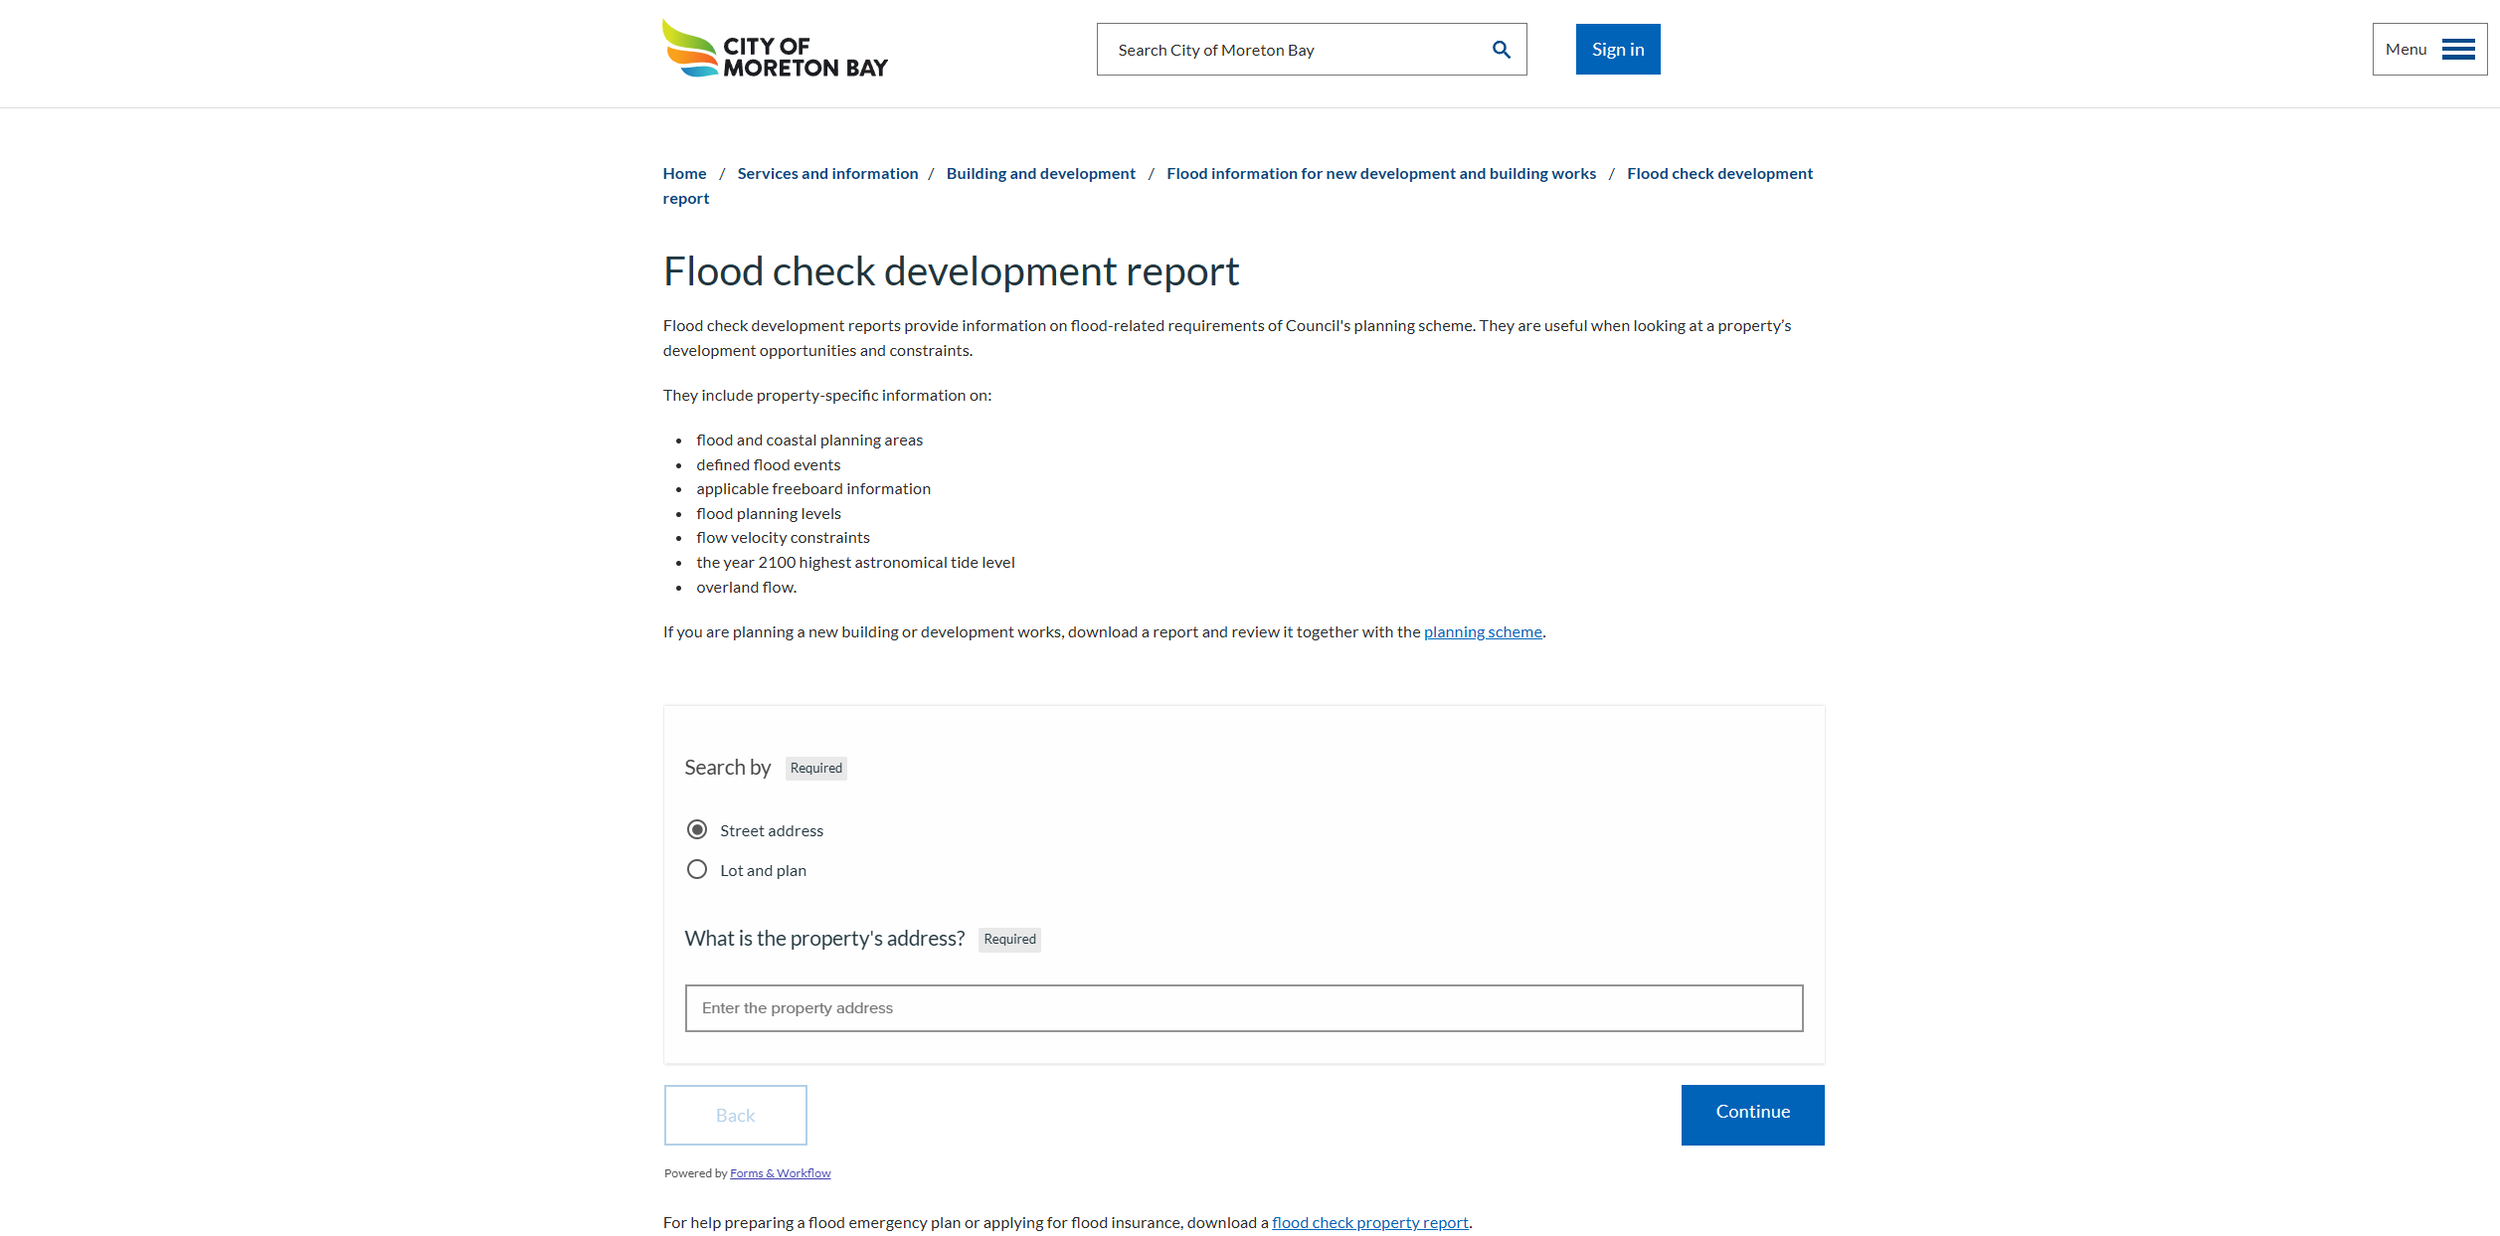This screenshot has height=1236, width=2500.
Task: Open the Forms & Workflow link
Action: [x=780, y=1173]
